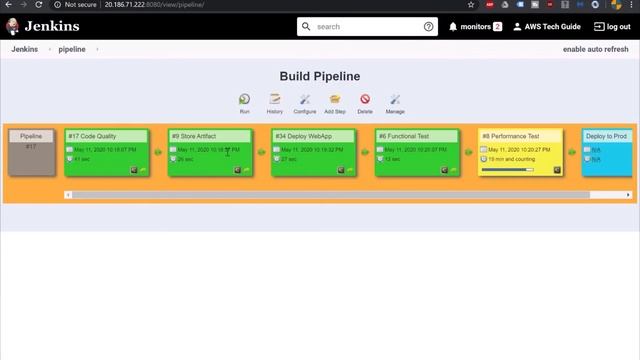Viewport: 640px width, 360px height.
Task: Click the red ABP extension icon
Action: click(x=490, y=4)
